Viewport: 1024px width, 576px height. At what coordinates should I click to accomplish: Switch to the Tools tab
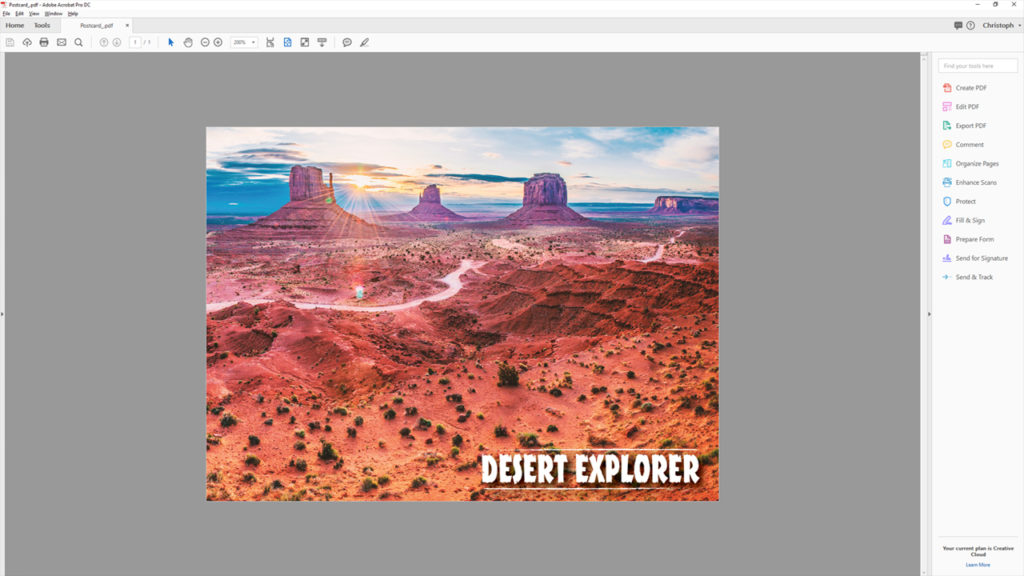(x=42, y=25)
